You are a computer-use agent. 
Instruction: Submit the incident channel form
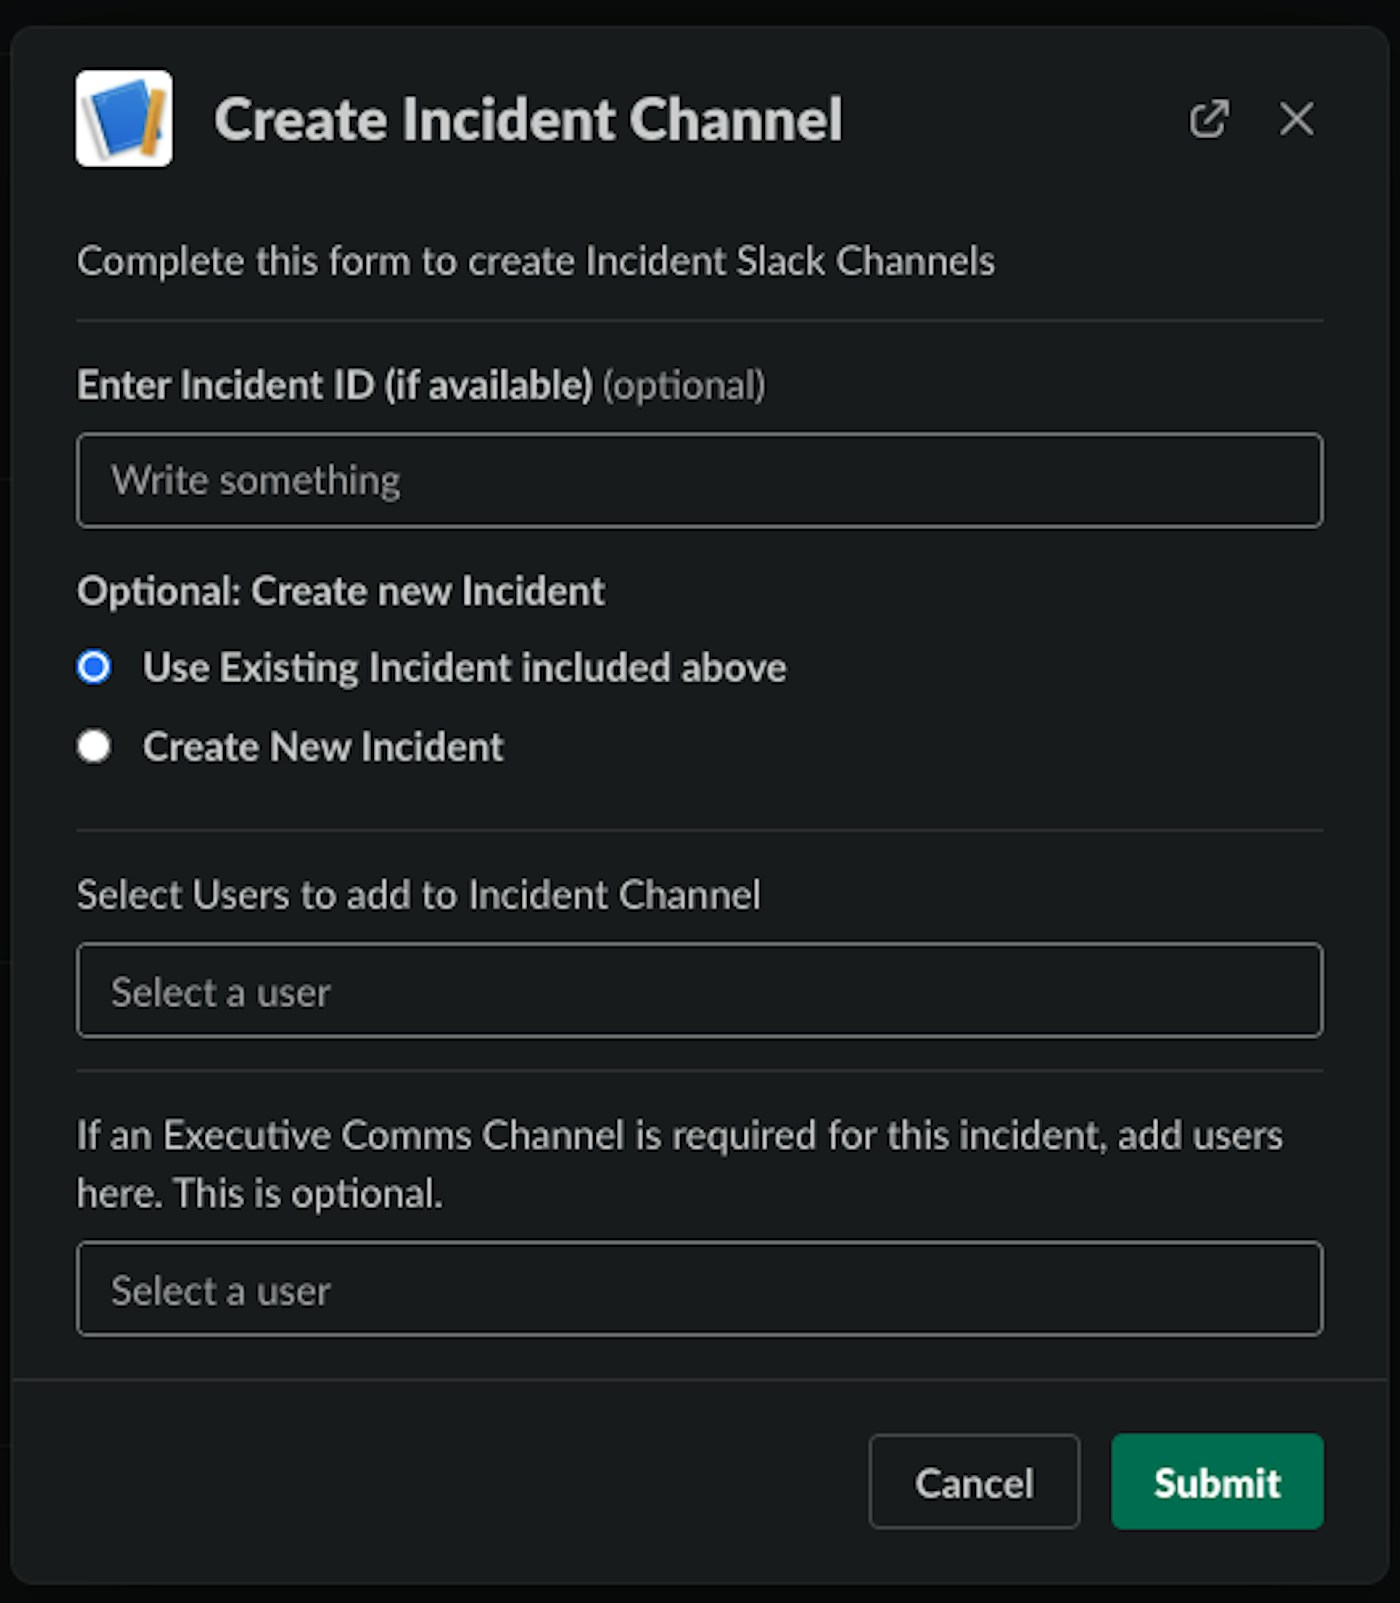[1216, 1482]
